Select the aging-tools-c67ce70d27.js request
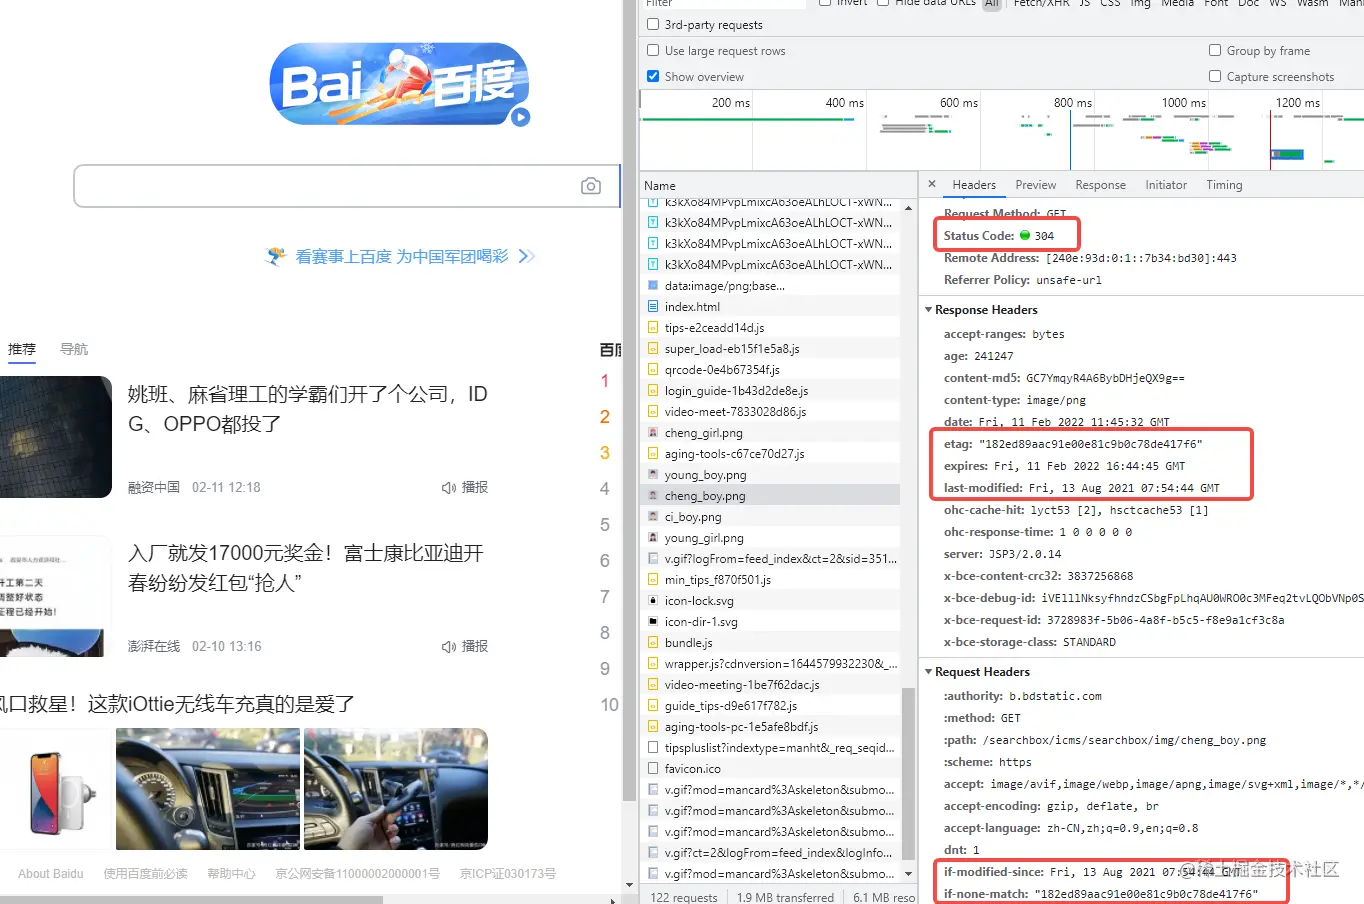The height and width of the screenshot is (904, 1364). (770, 454)
